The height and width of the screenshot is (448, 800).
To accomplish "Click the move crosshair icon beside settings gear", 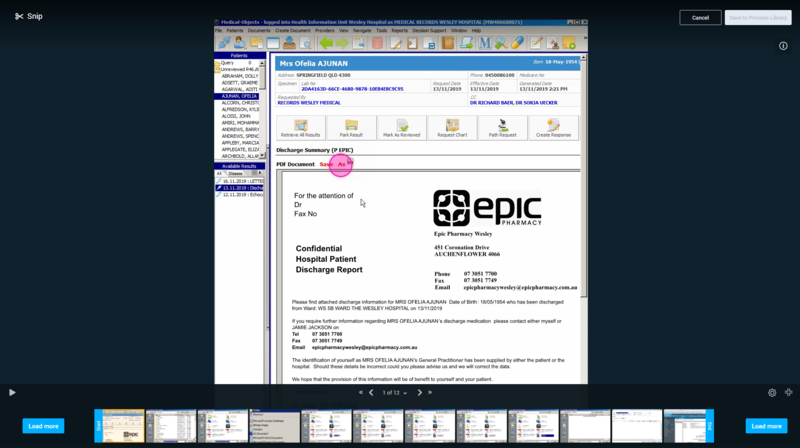I will [789, 392].
